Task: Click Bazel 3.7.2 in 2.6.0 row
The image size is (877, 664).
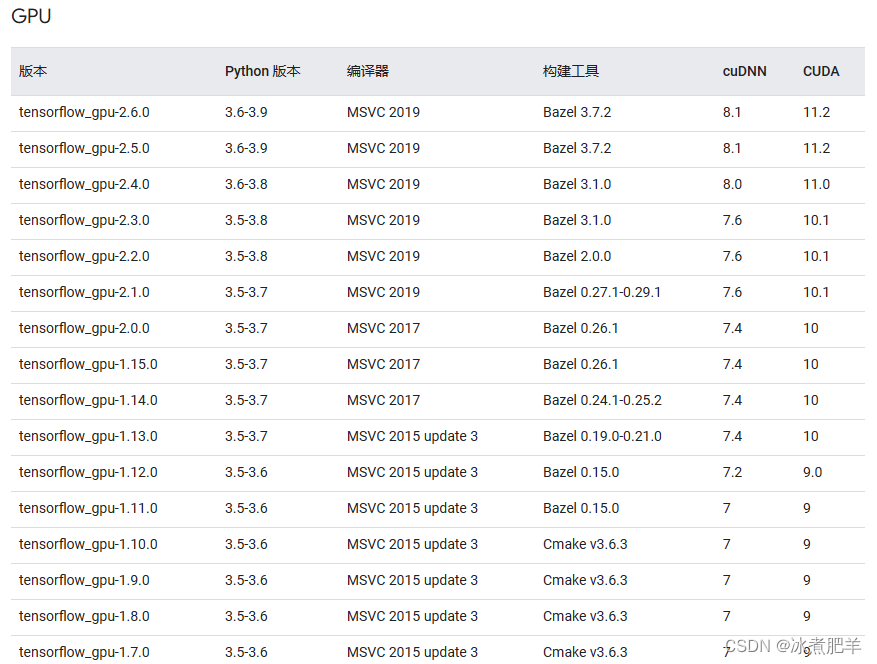Action: [x=577, y=112]
